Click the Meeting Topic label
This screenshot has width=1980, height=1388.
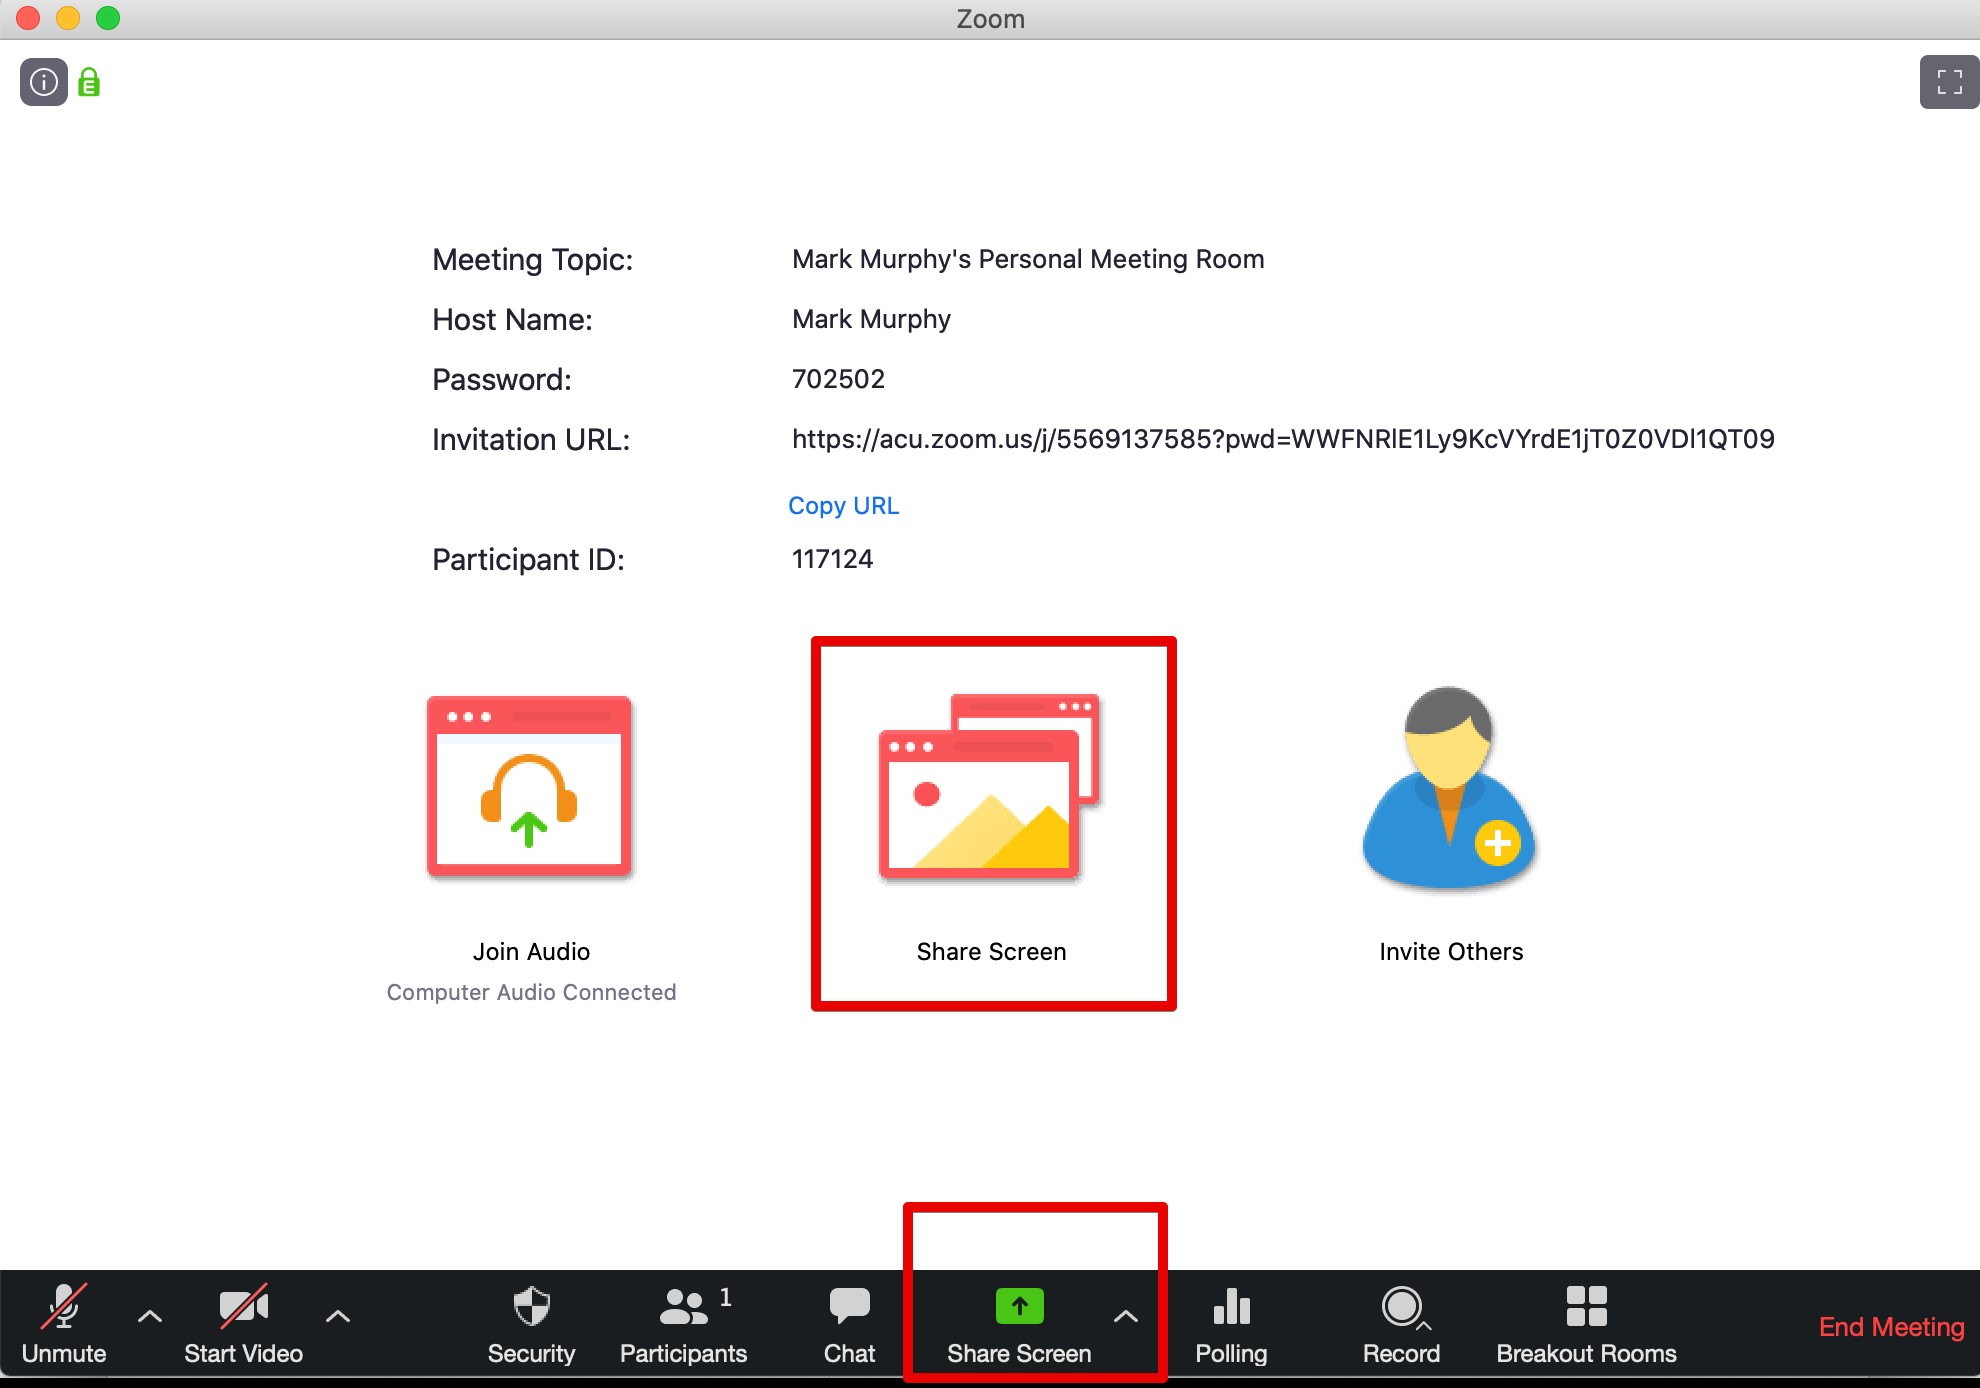tap(532, 260)
